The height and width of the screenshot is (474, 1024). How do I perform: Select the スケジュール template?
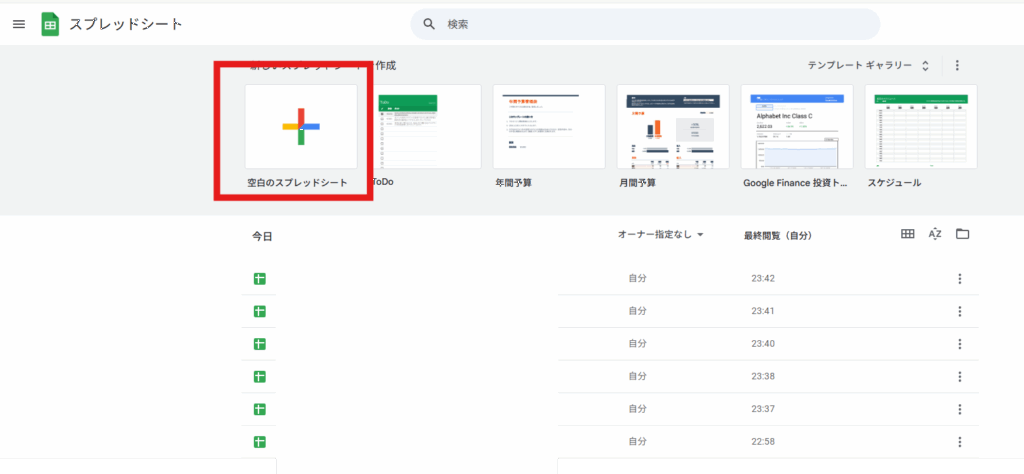coord(921,127)
